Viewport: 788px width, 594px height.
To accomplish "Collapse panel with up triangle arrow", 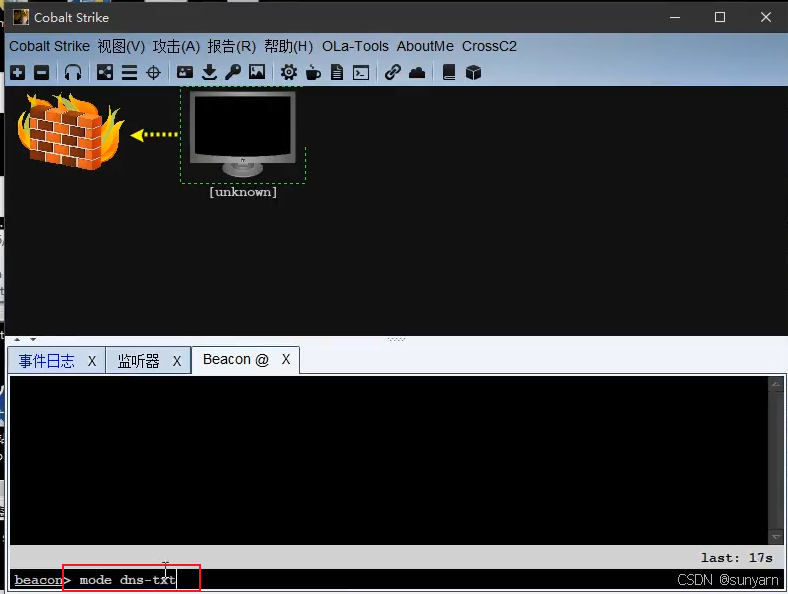I will pyautogui.click(x=17, y=339).
